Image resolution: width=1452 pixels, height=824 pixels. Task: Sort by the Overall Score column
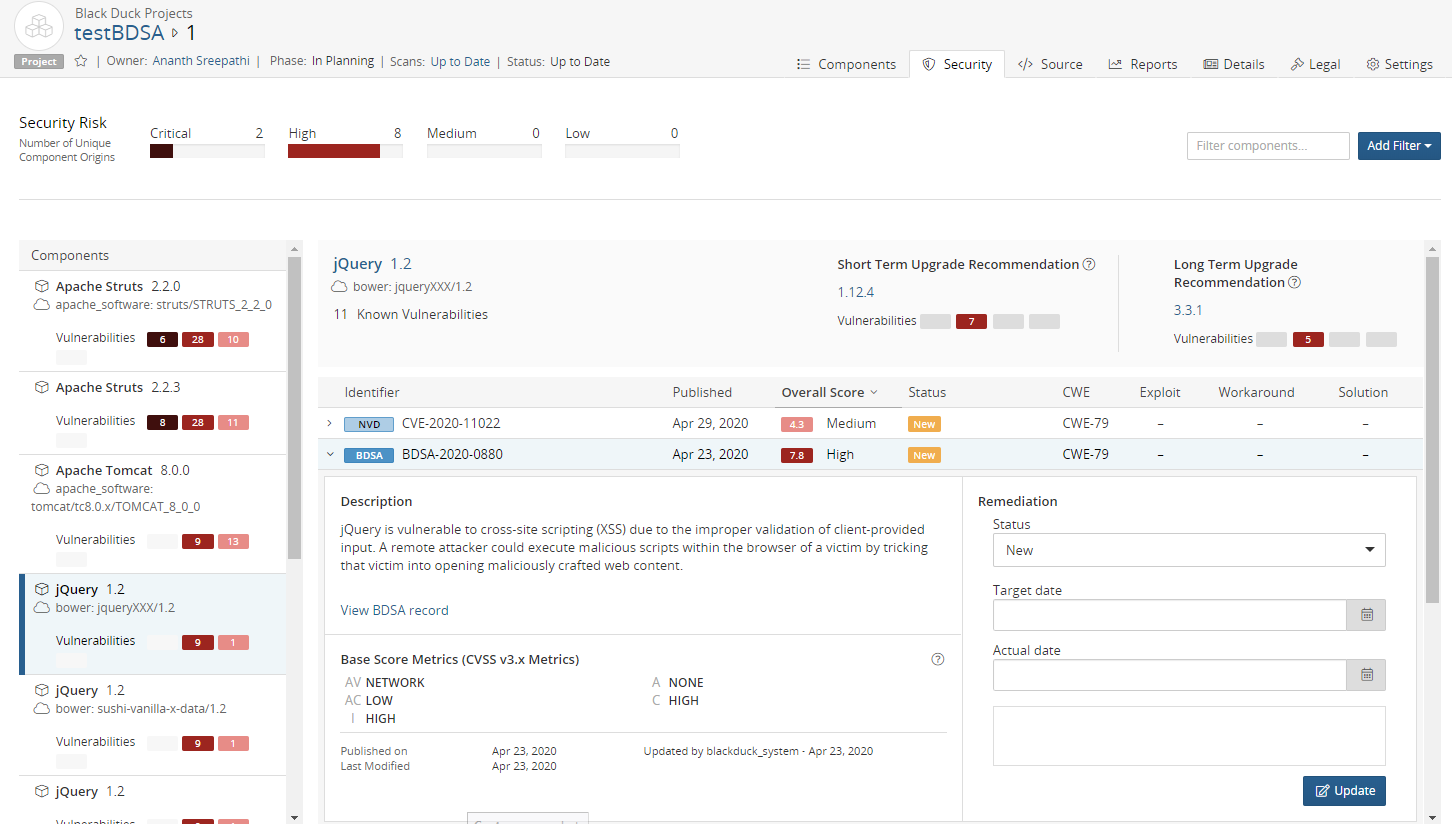click(829, 392)
